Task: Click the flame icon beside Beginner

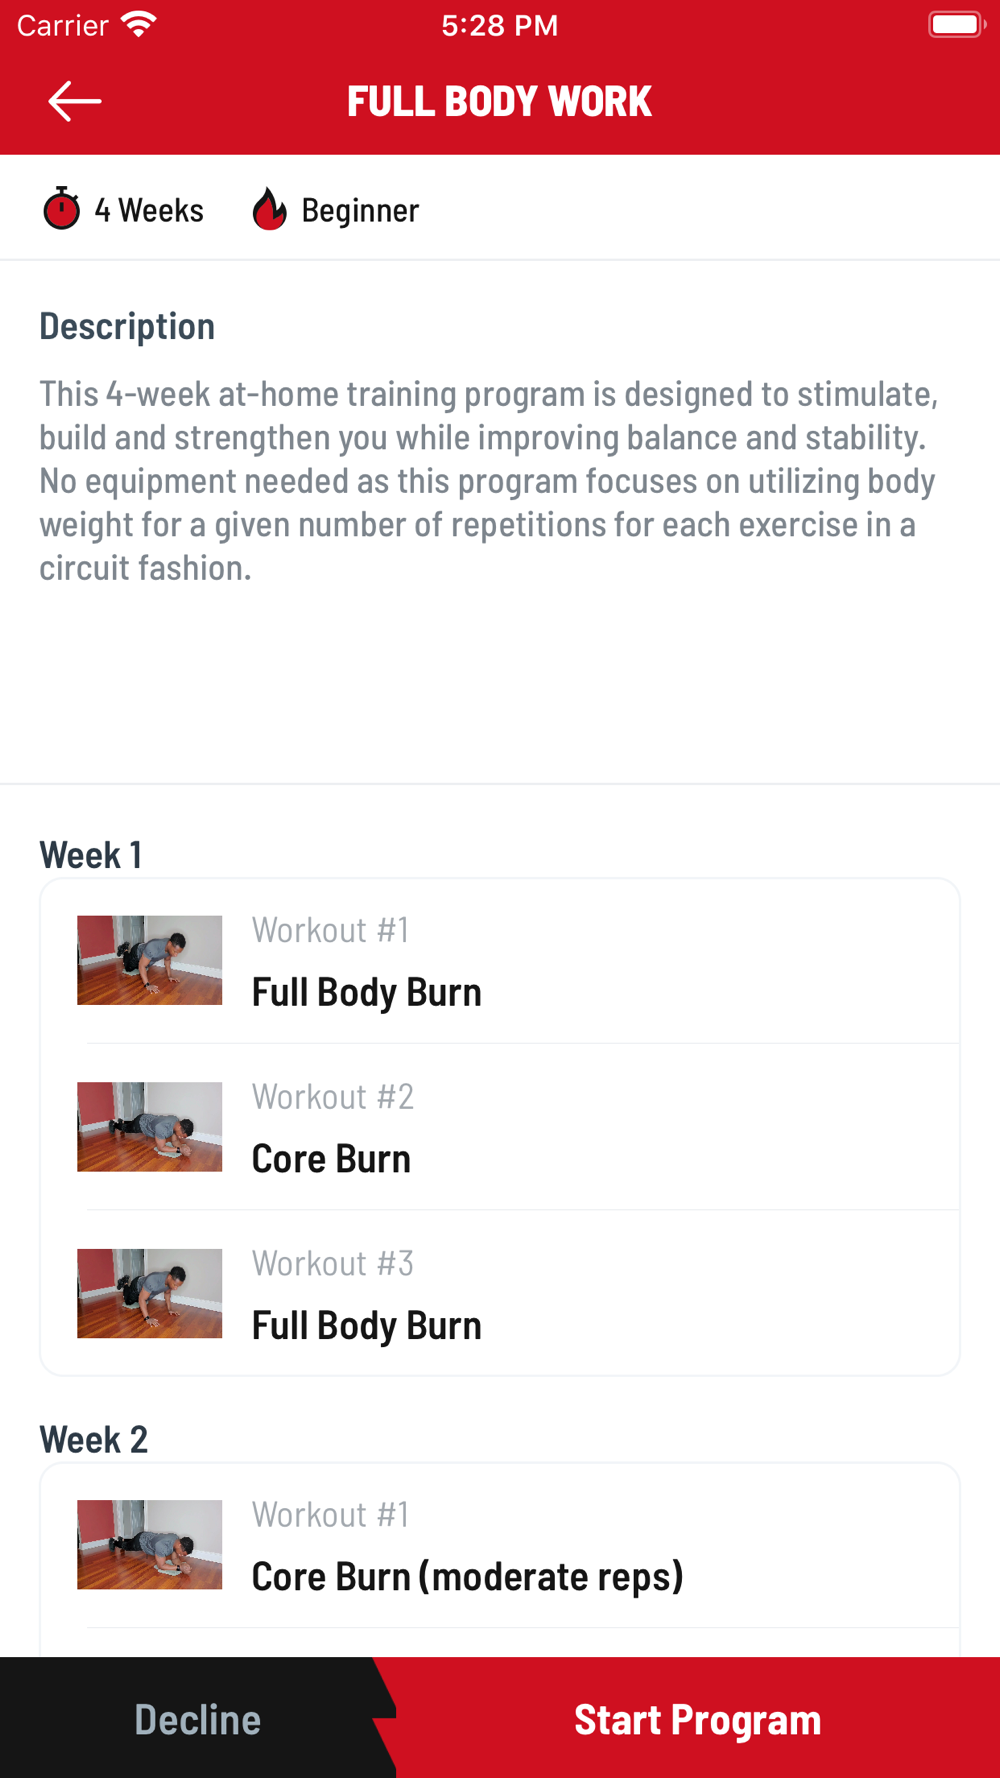Action: pos(269,209)
